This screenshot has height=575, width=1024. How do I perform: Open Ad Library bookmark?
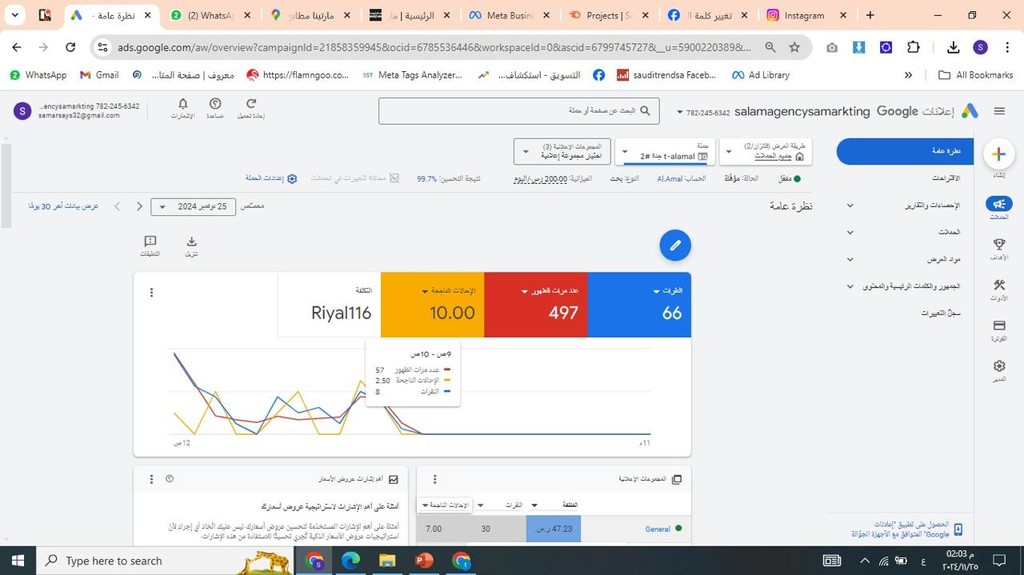click(761, 75)
